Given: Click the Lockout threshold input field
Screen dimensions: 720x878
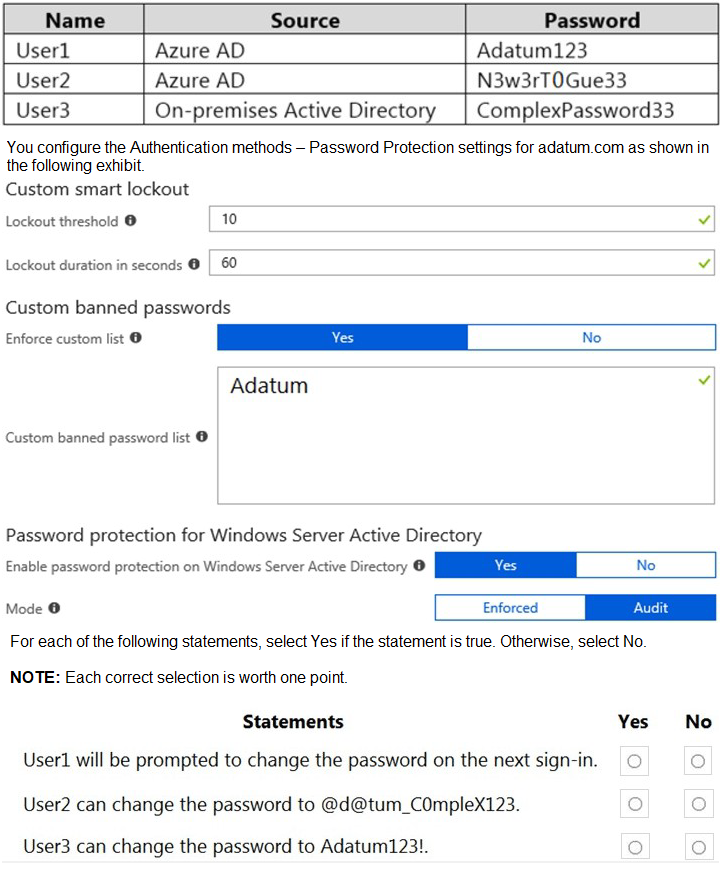Looking at the screenshot, I should [462, 219].
